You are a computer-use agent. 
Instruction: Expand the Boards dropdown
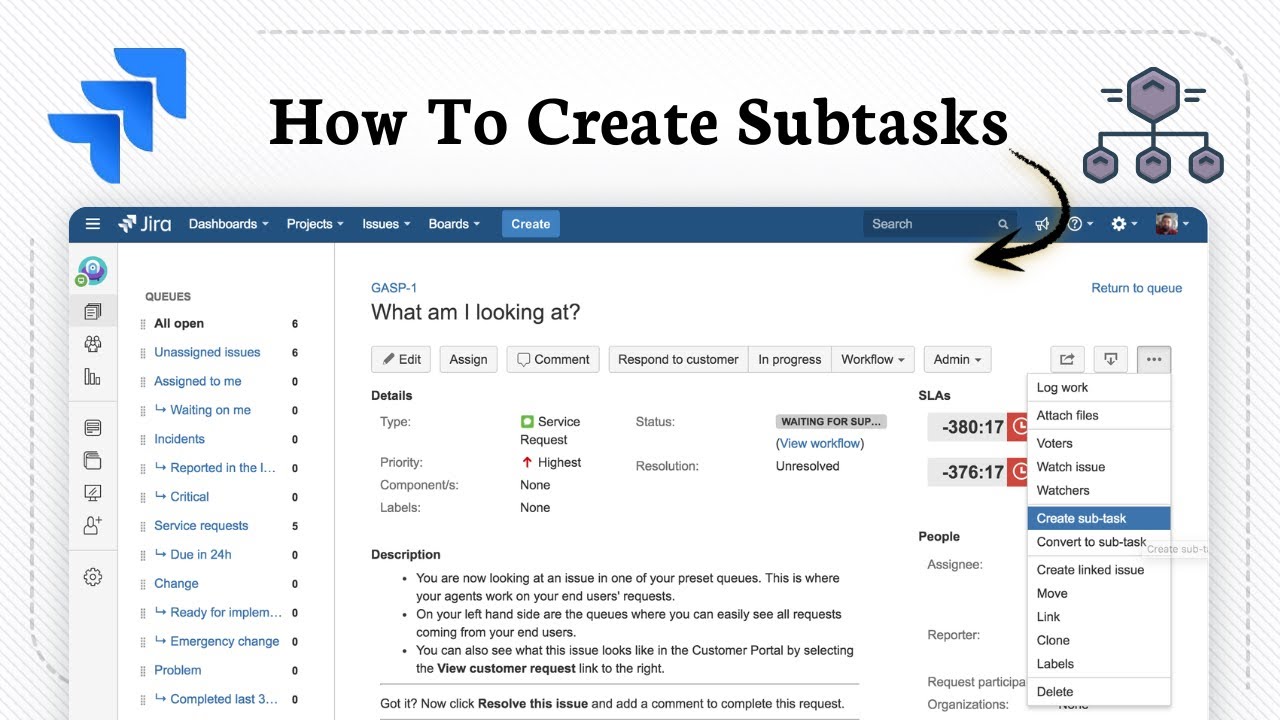pyautogui.click(x=454, y=224)
